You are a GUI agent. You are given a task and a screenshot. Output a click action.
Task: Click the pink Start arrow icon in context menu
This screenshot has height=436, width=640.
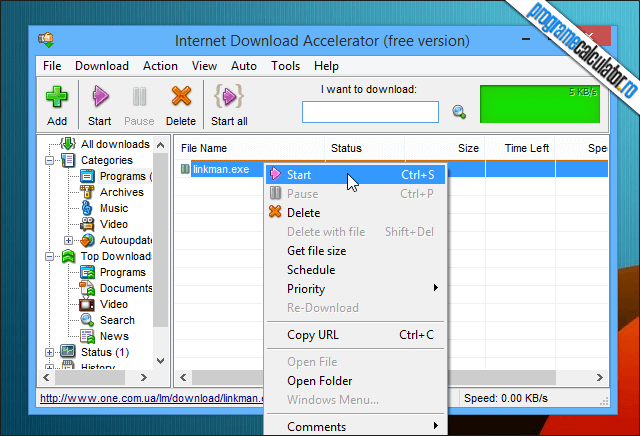tap(276, 174)
